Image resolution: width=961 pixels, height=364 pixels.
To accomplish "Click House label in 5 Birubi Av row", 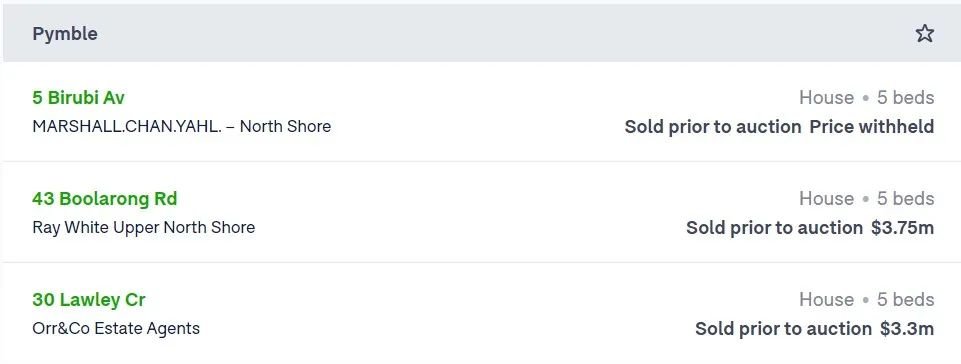I will pyautogui.click(x=826, y=97).
